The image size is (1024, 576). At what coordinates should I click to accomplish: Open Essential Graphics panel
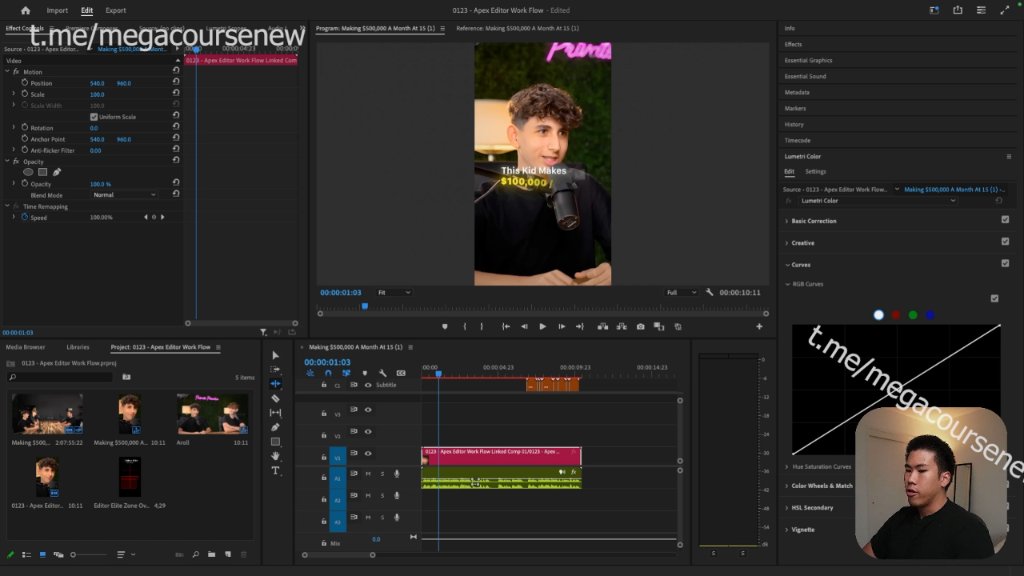[808, 60]
